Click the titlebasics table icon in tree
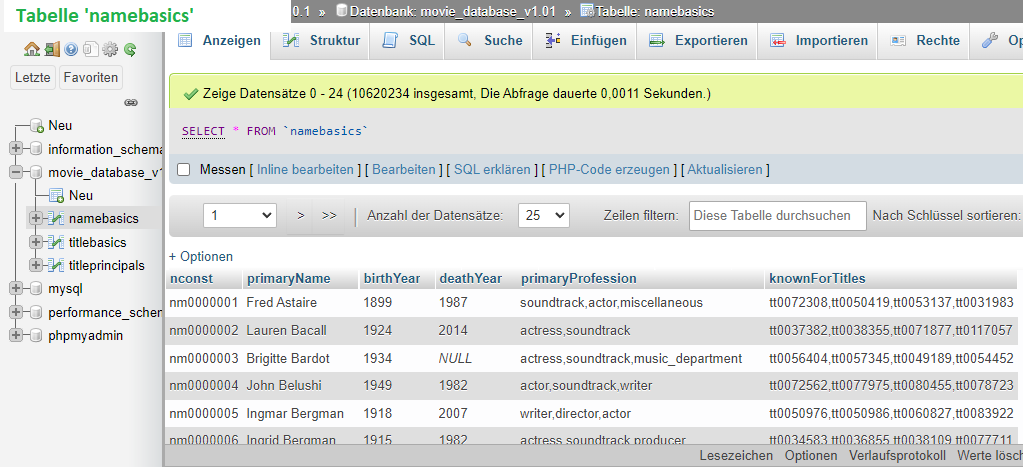This screenshot has width=1023, height=467. point(57,243)
